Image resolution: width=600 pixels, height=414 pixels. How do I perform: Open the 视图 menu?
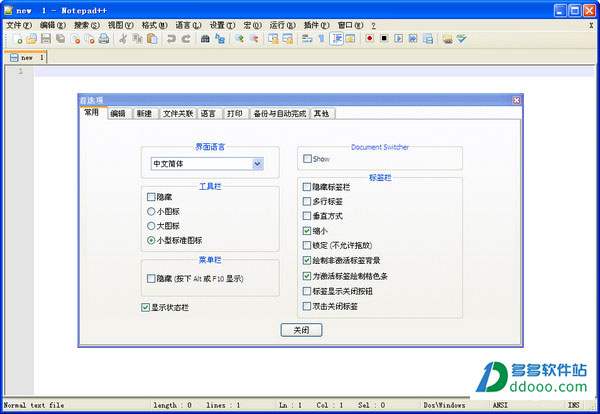click(121, 25)
